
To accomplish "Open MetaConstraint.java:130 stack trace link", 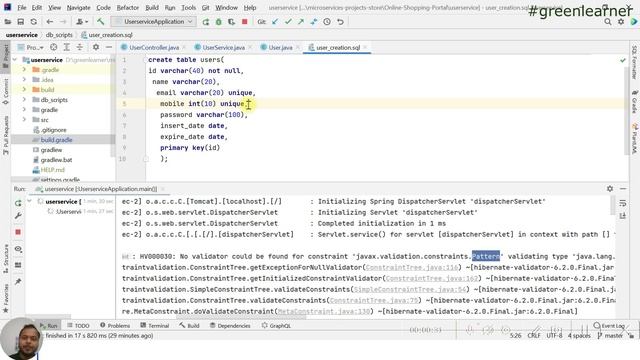I will click(324, 311).
